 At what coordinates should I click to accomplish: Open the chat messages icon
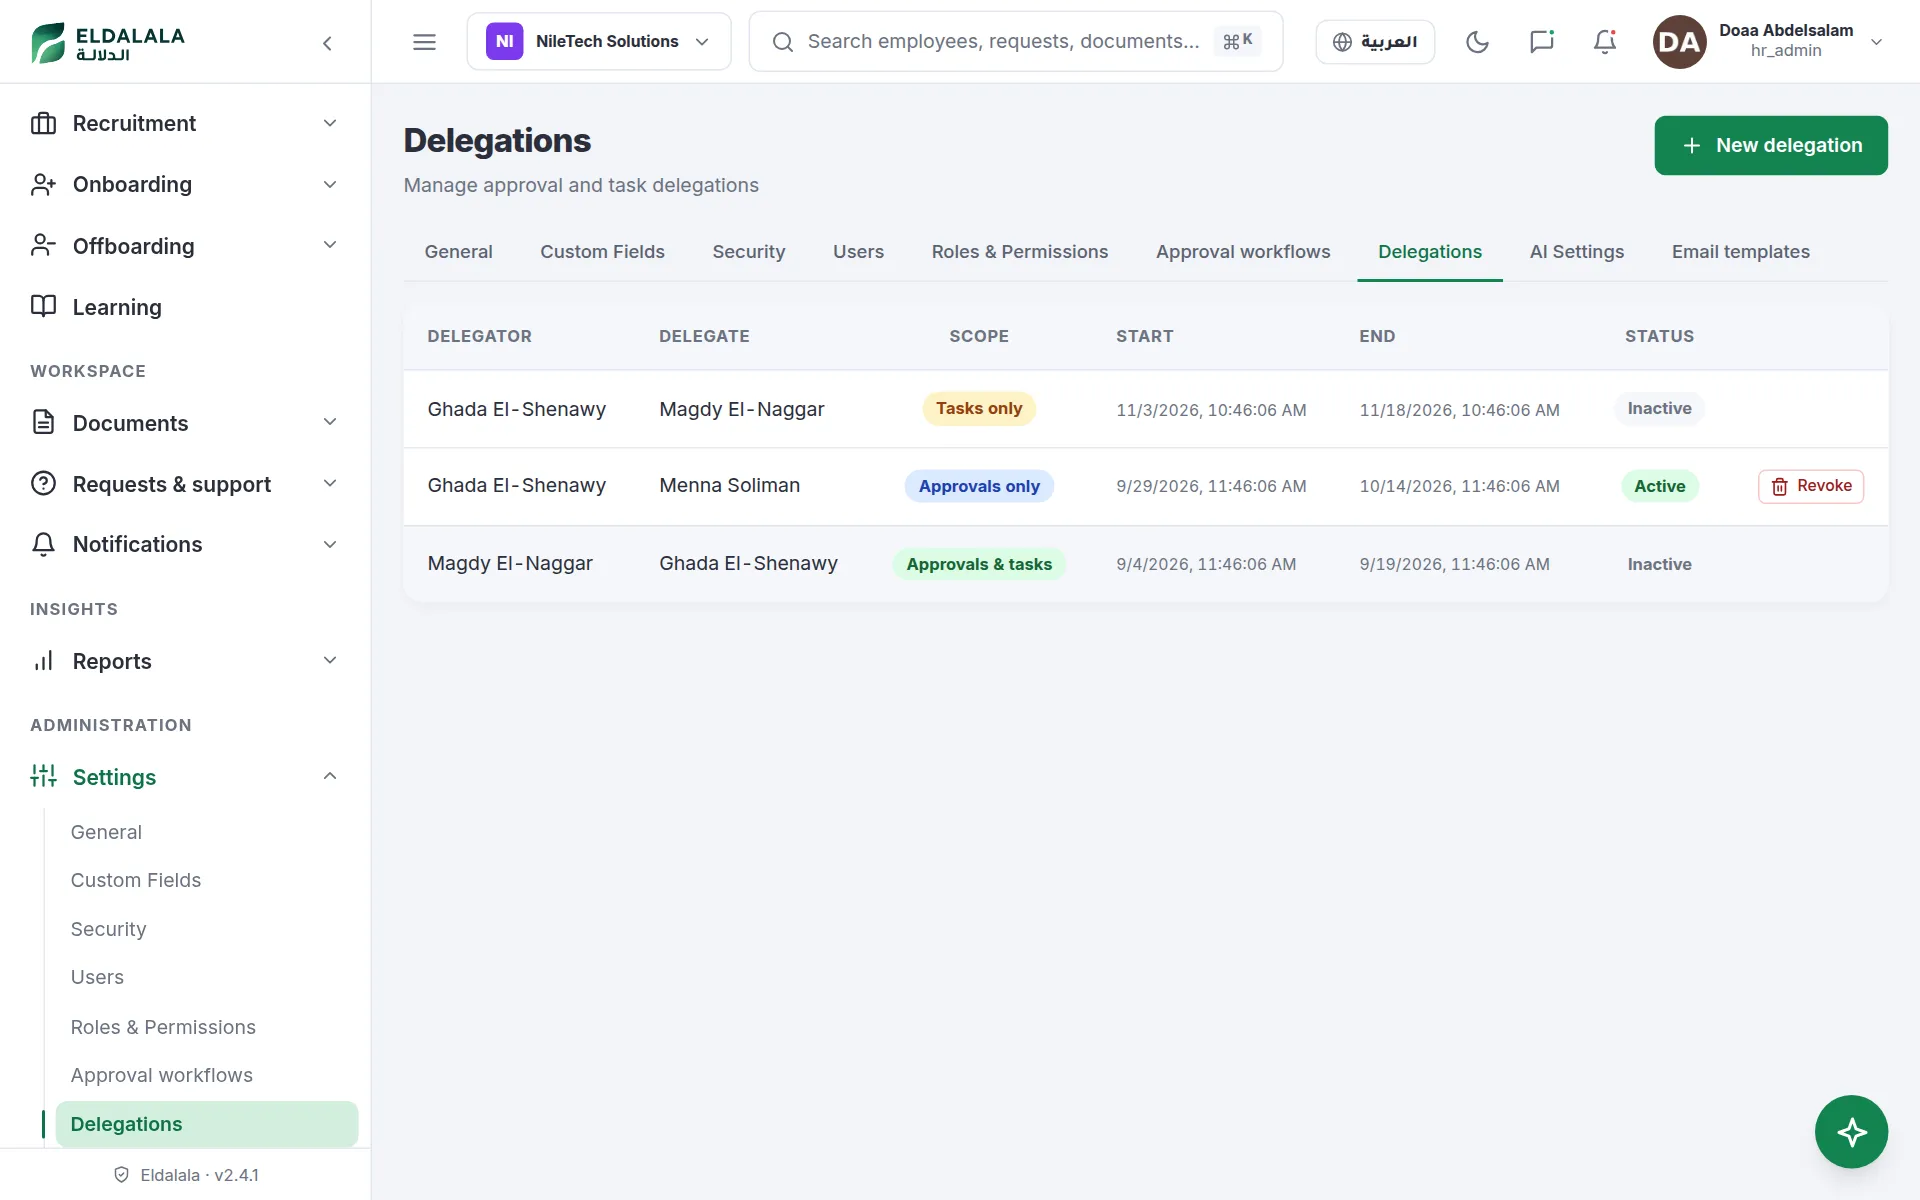point(1541,42)
